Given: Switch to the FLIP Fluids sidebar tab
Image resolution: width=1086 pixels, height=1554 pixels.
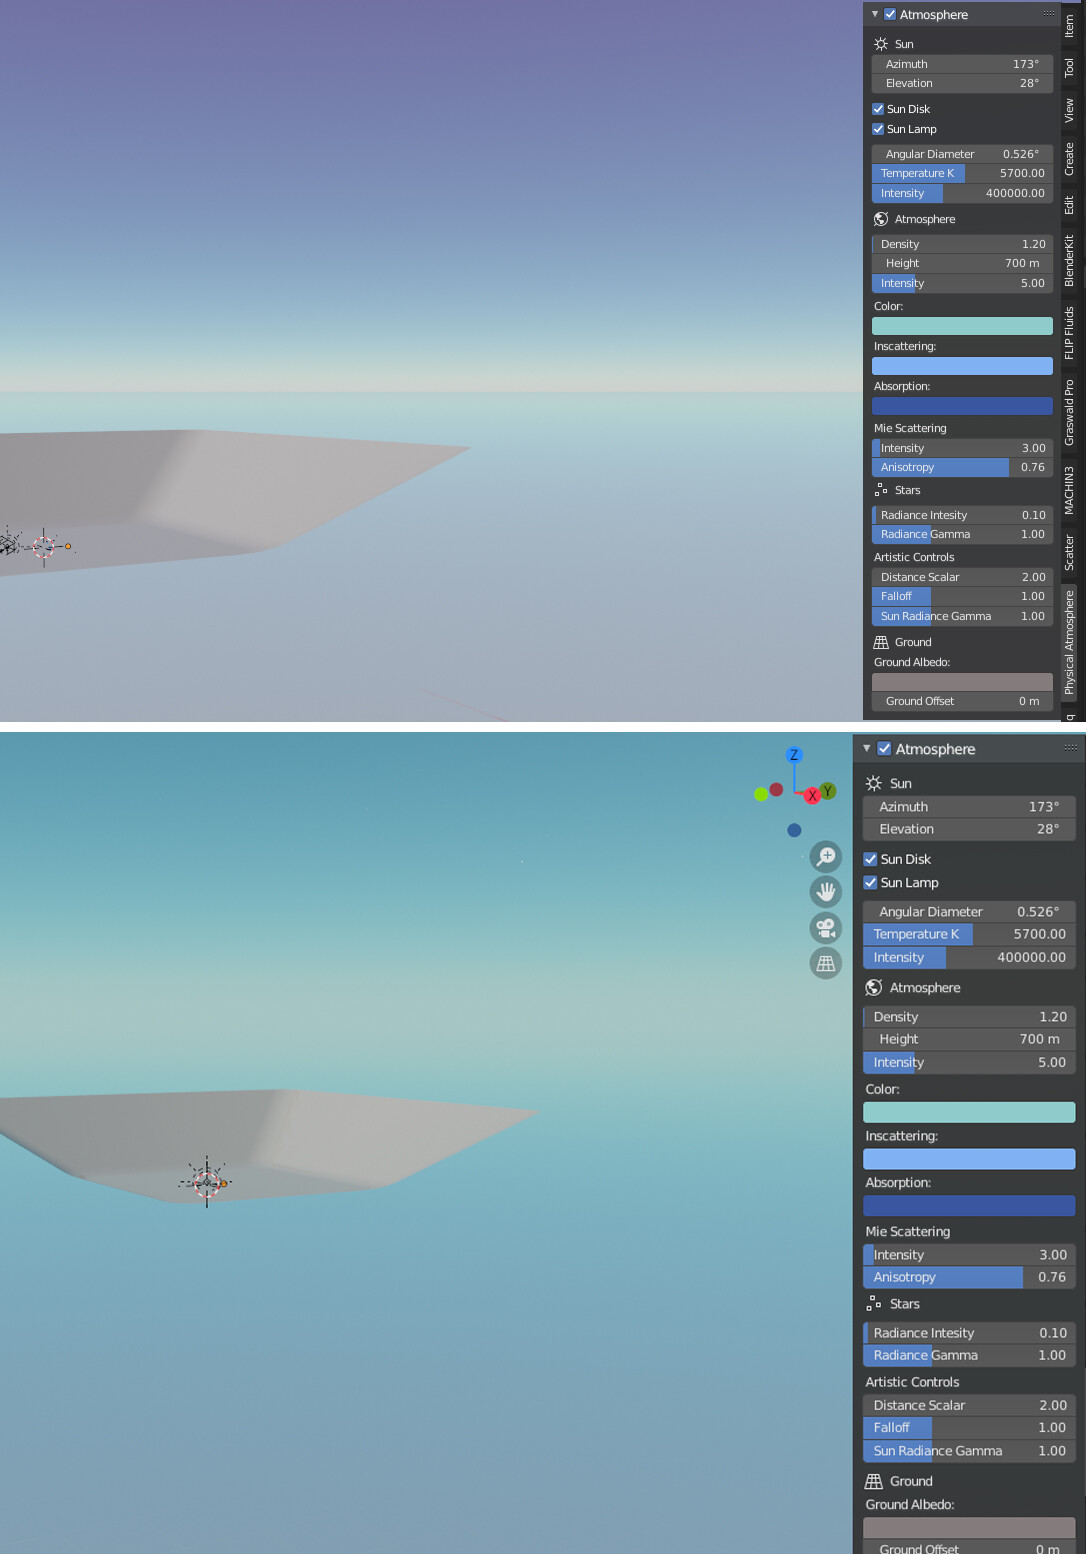Looking at the screenshot, I should 1069,333.
